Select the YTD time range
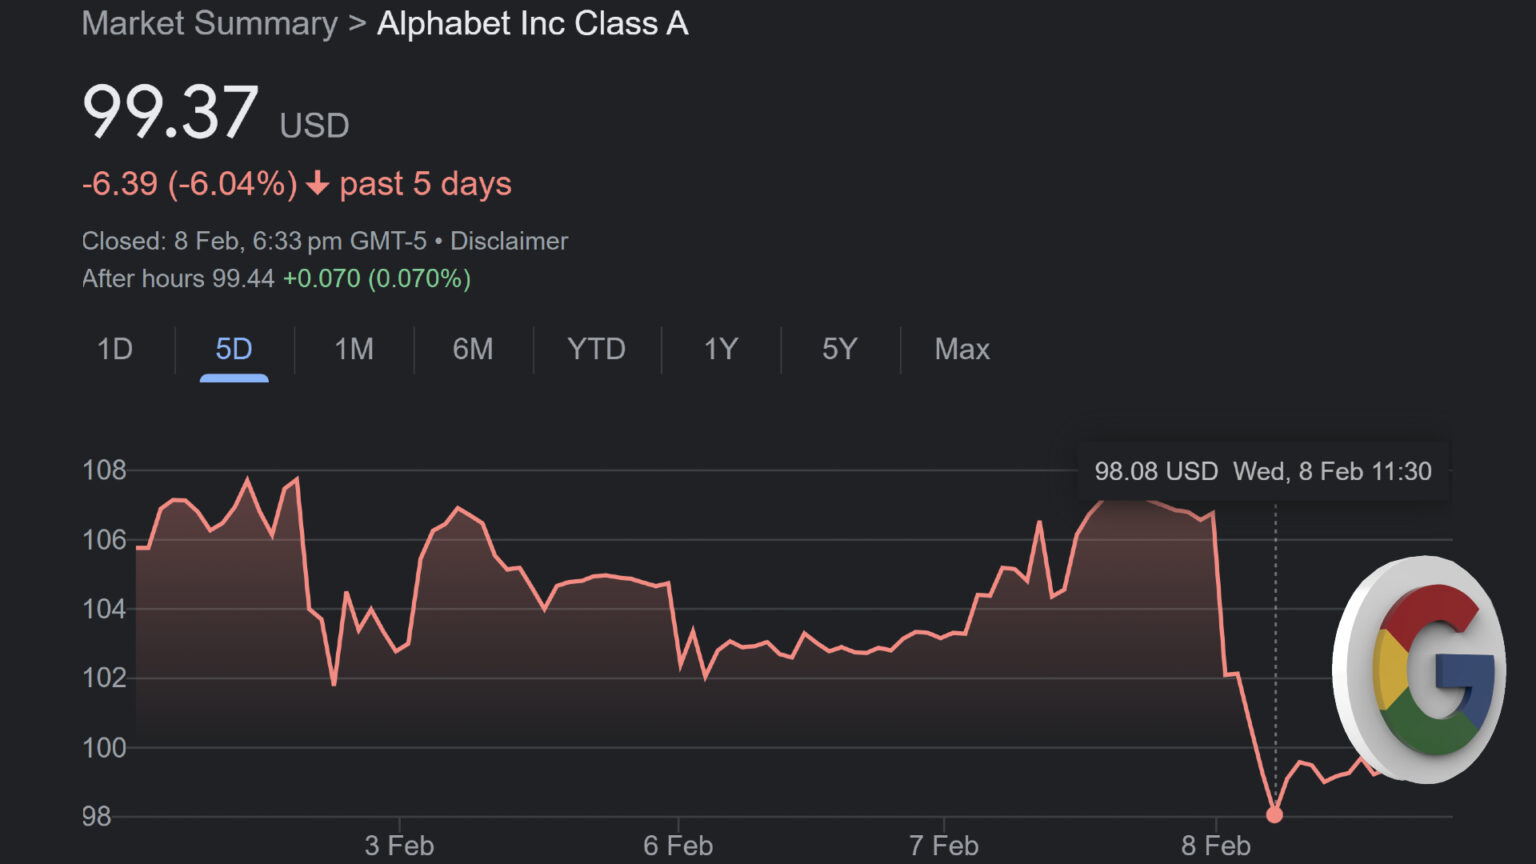This screenshot has width=1536, height=864. [x=596, y=350]
